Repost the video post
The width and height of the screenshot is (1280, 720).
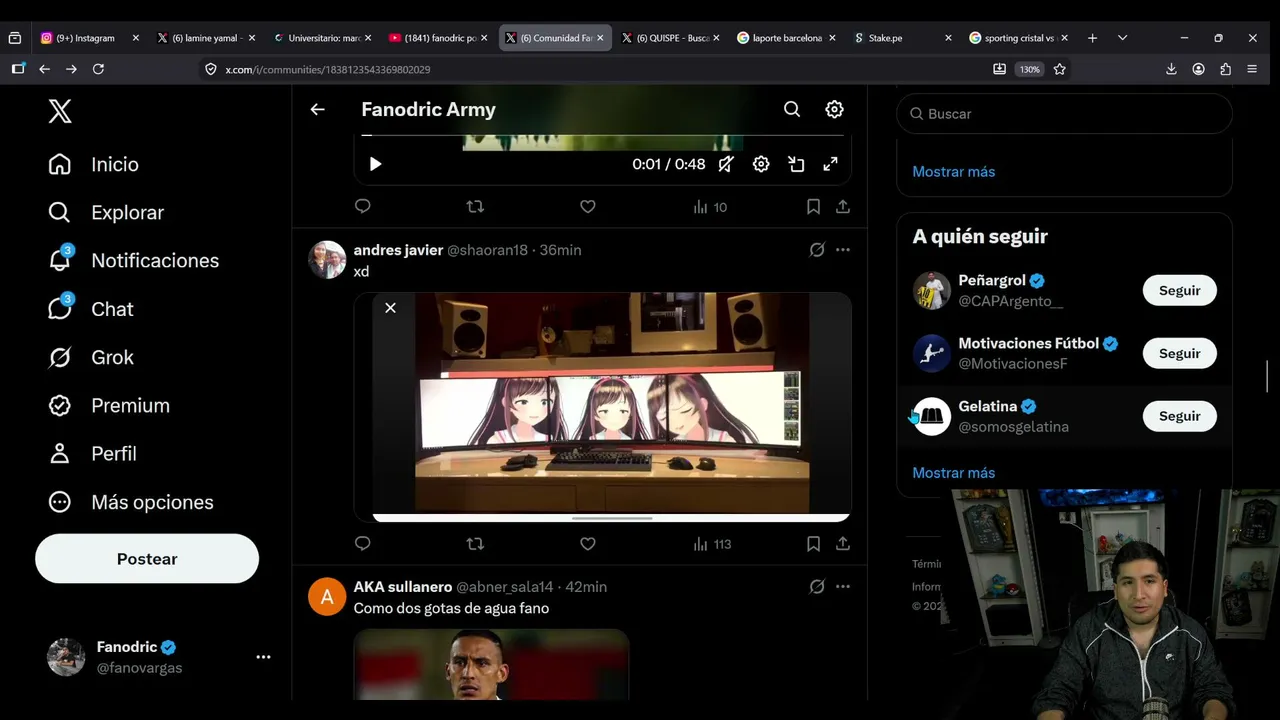(x=475, y=207)
